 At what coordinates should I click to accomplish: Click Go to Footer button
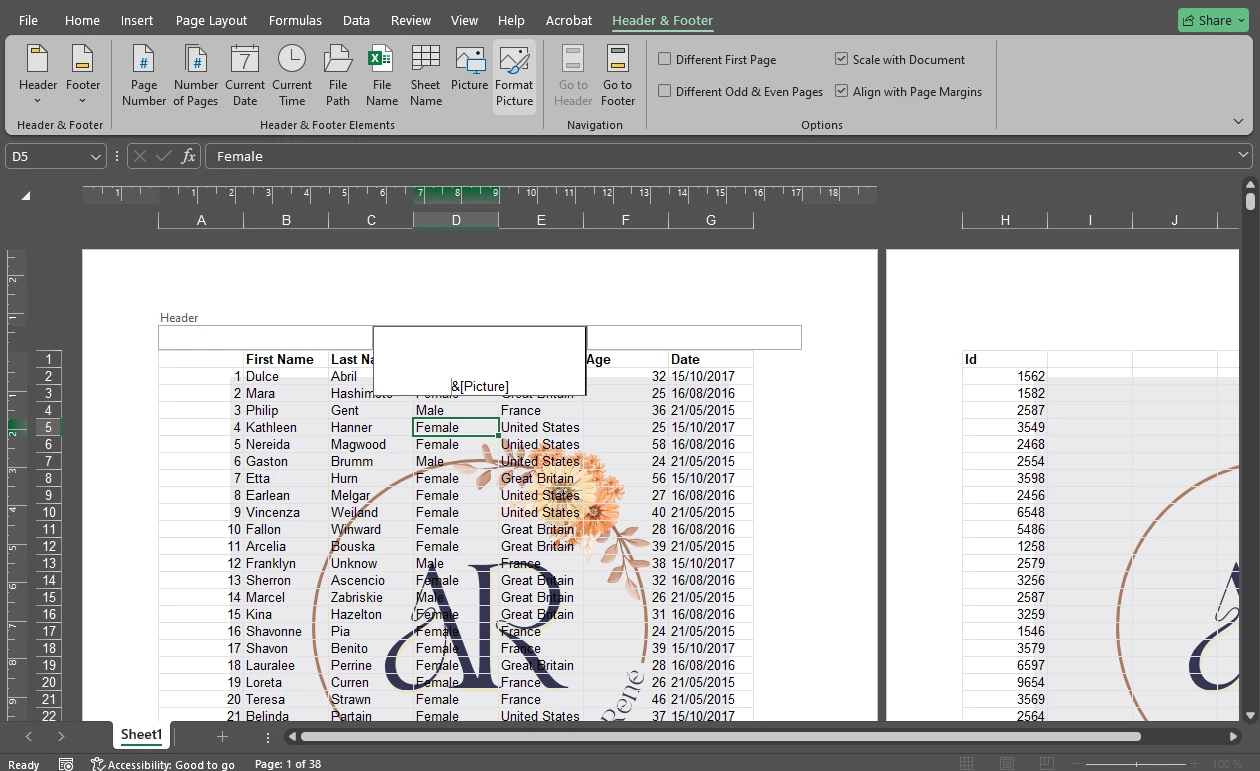click(618, 76)
